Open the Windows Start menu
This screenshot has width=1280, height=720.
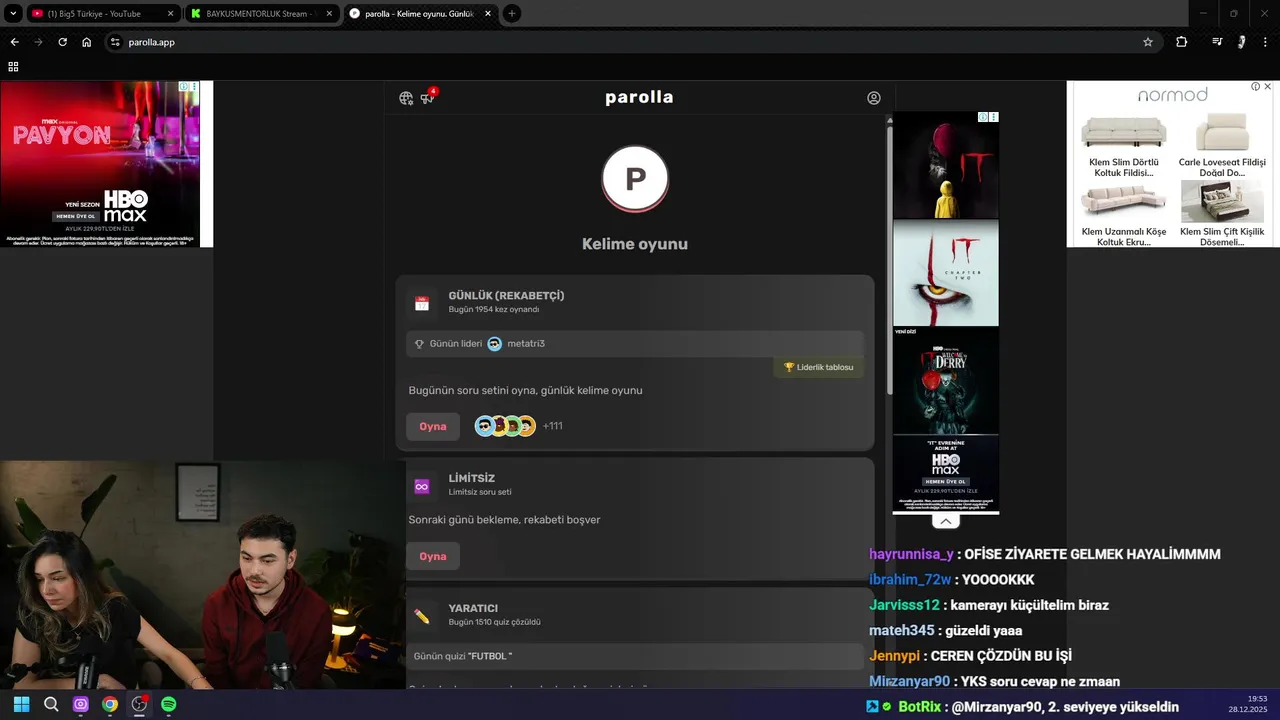point(21,704)
